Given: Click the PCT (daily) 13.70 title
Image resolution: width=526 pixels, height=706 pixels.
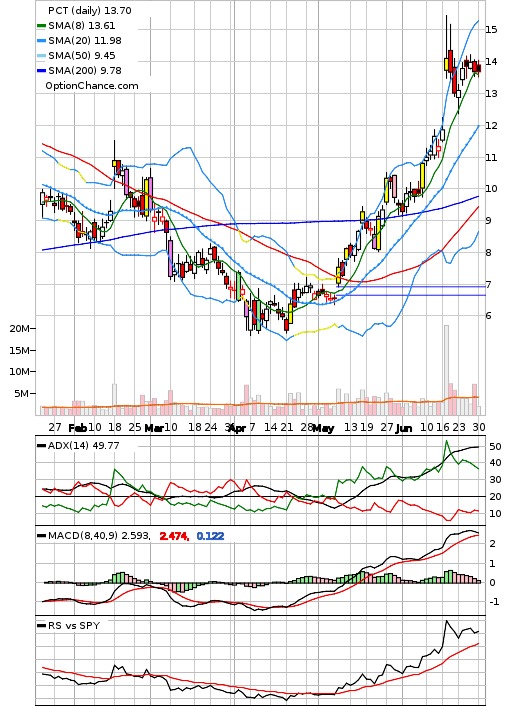Looking at the screenshot, I should pos(90,10).
